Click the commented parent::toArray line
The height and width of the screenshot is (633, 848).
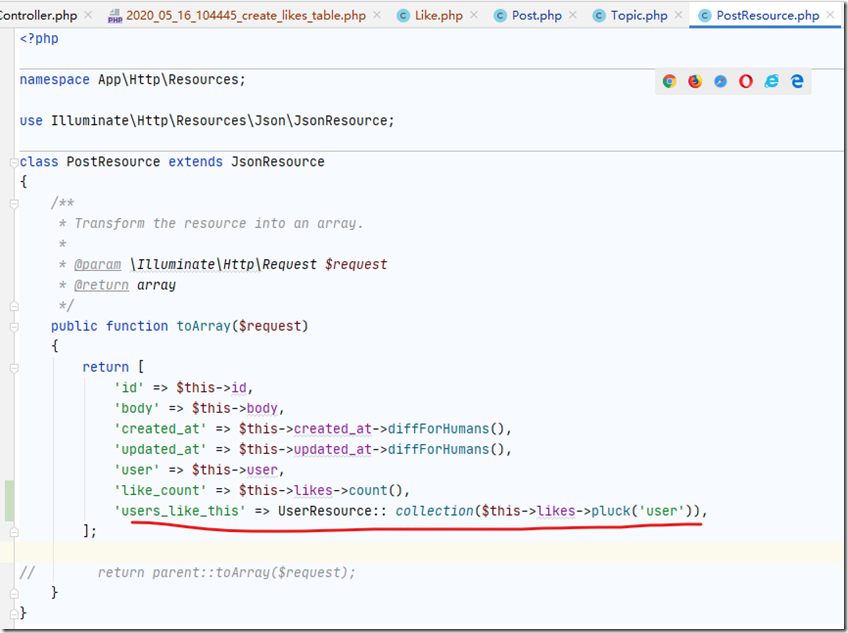(226, 572)
